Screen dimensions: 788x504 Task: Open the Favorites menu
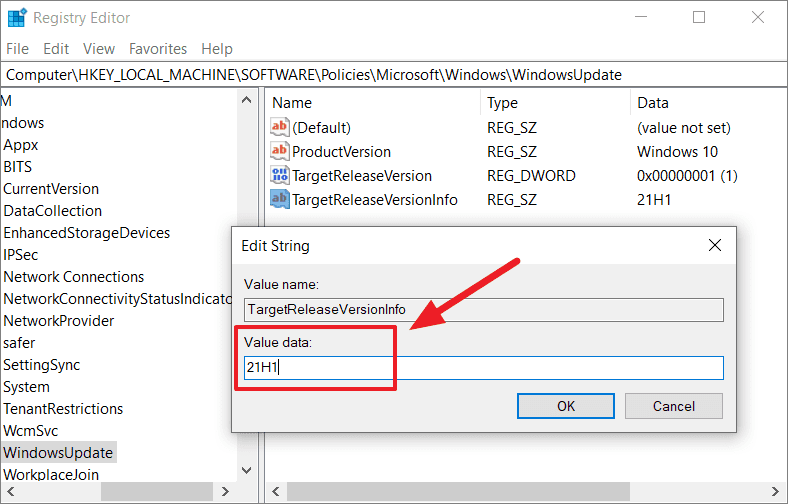pos(158,49)
